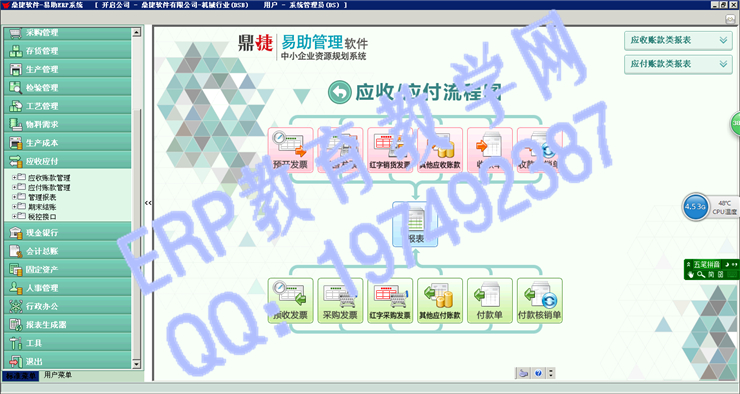This screenshot has width=740, height=394.
Task: Click the sidebar scrollbar down arrow
Action: point(136,364)
